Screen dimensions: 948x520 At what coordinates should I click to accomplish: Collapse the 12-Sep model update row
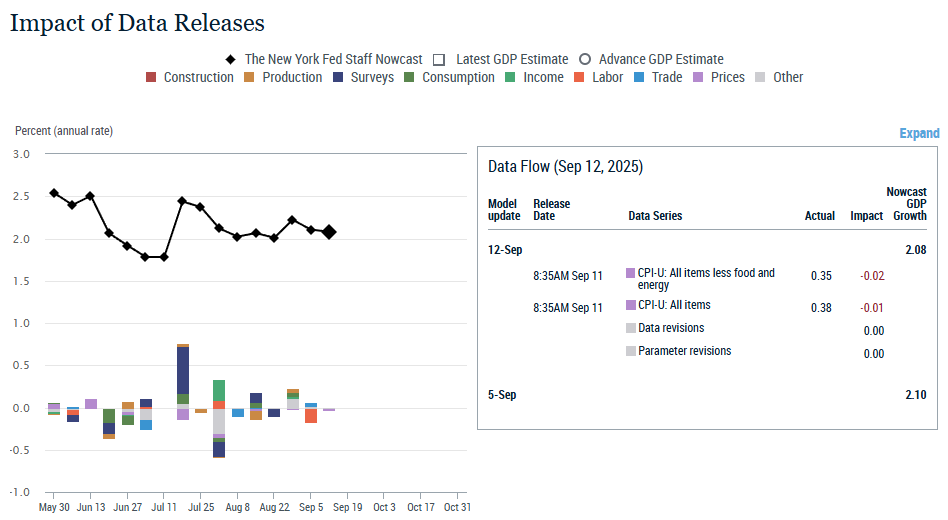505,250
